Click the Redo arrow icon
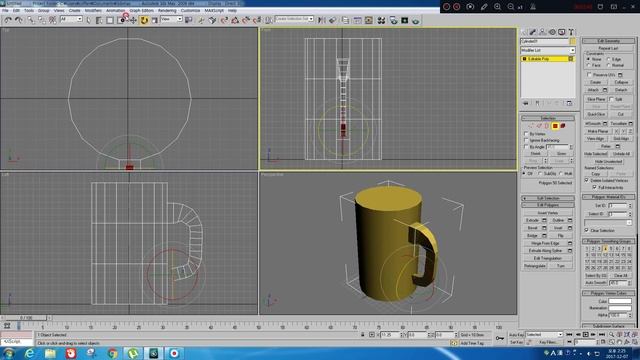The width and height of the screenshot is (640, 360). [19, 20]
